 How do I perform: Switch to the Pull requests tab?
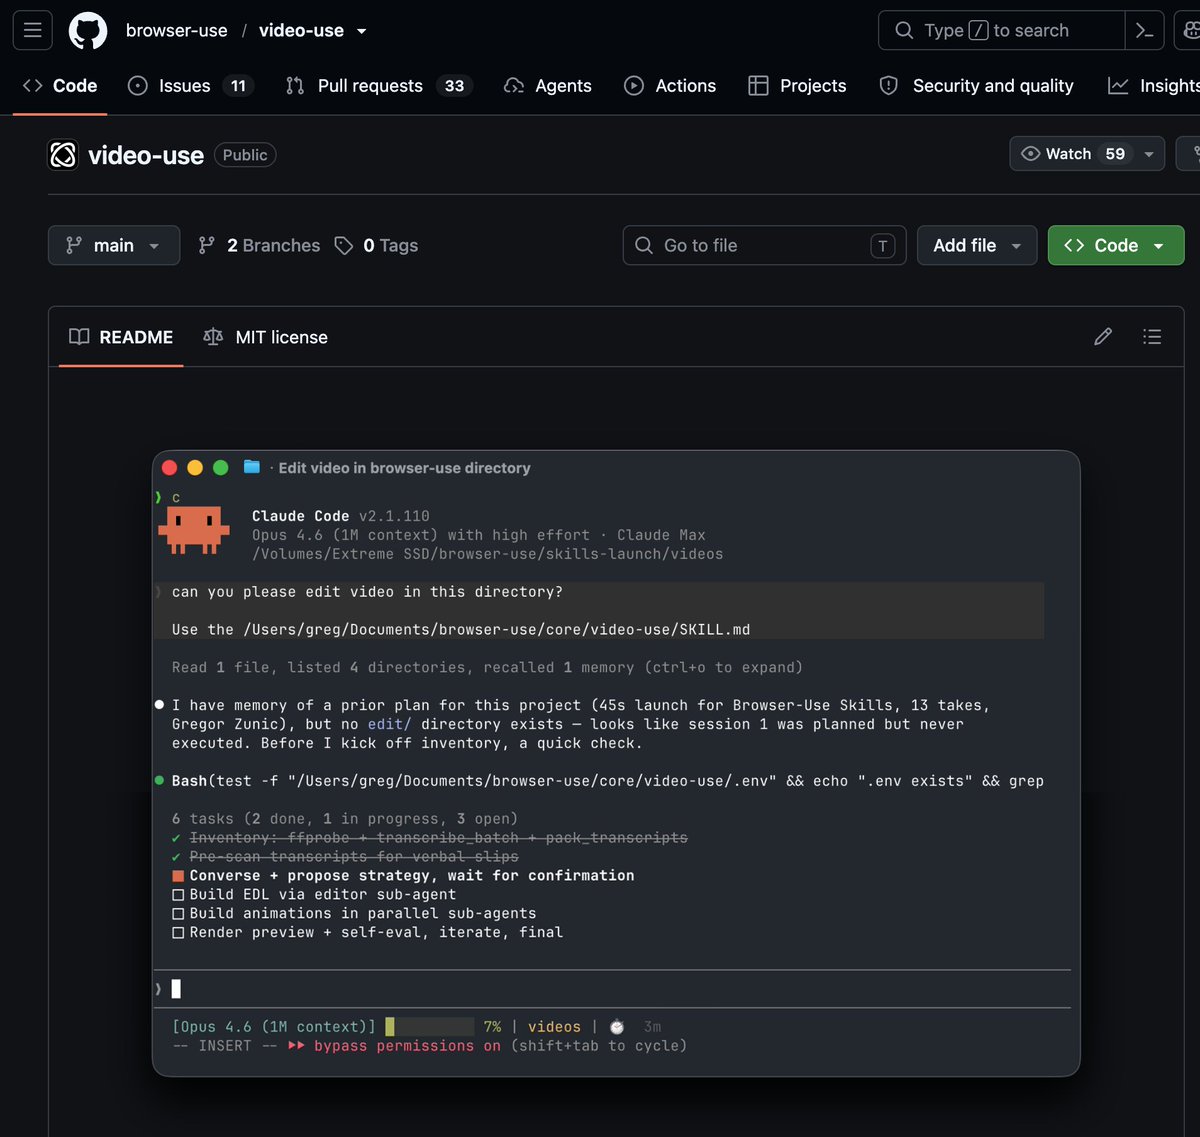[380, 86]
